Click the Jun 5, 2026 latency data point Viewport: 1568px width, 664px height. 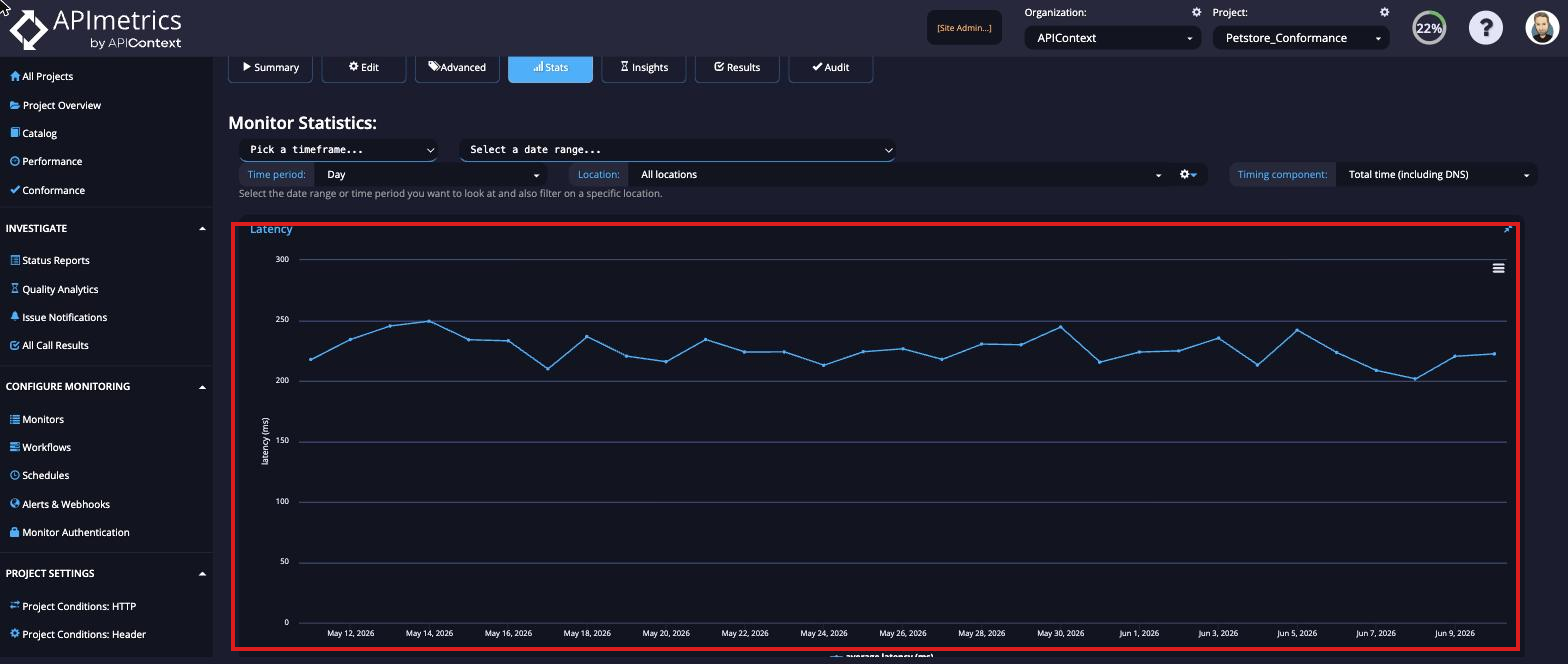(x=1297, y=330)
